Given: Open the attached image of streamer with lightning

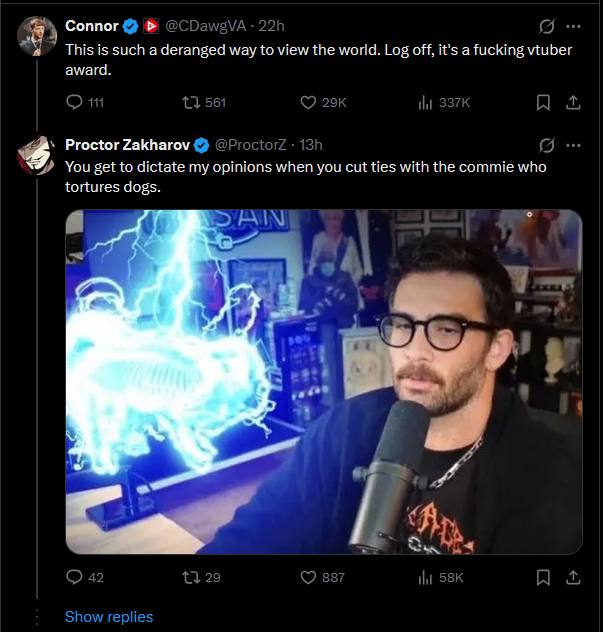Looking at the screenshot, I should (324, 382).
